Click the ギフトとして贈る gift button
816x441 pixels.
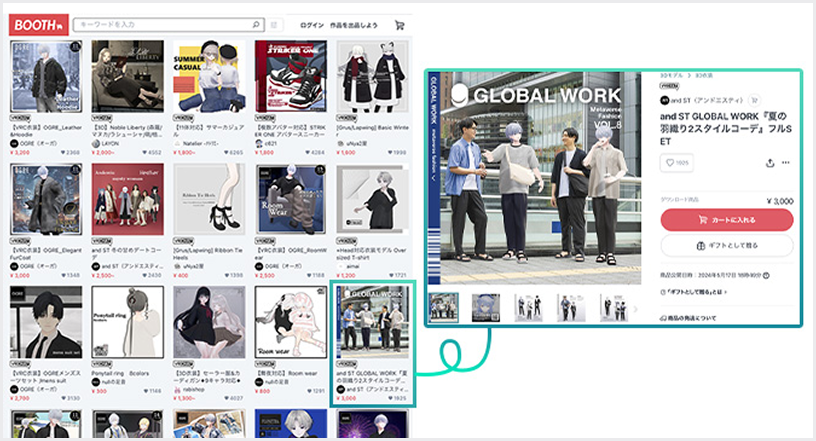coord(727,245)
